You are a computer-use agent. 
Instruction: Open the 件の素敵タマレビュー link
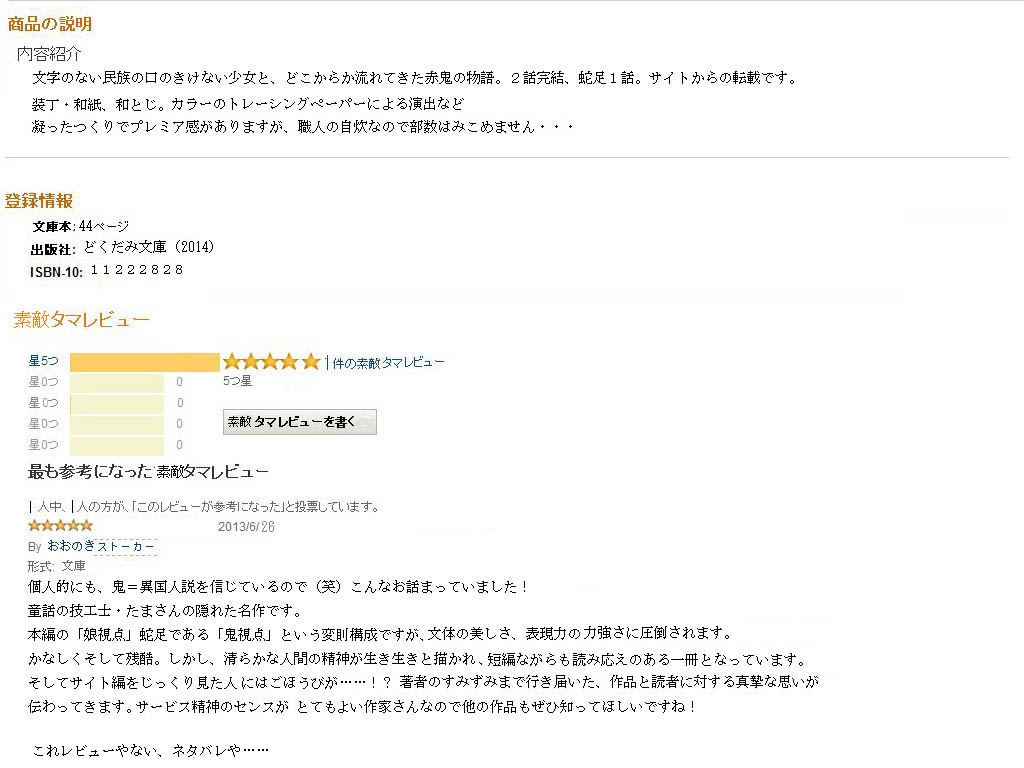tap(388, 362)
